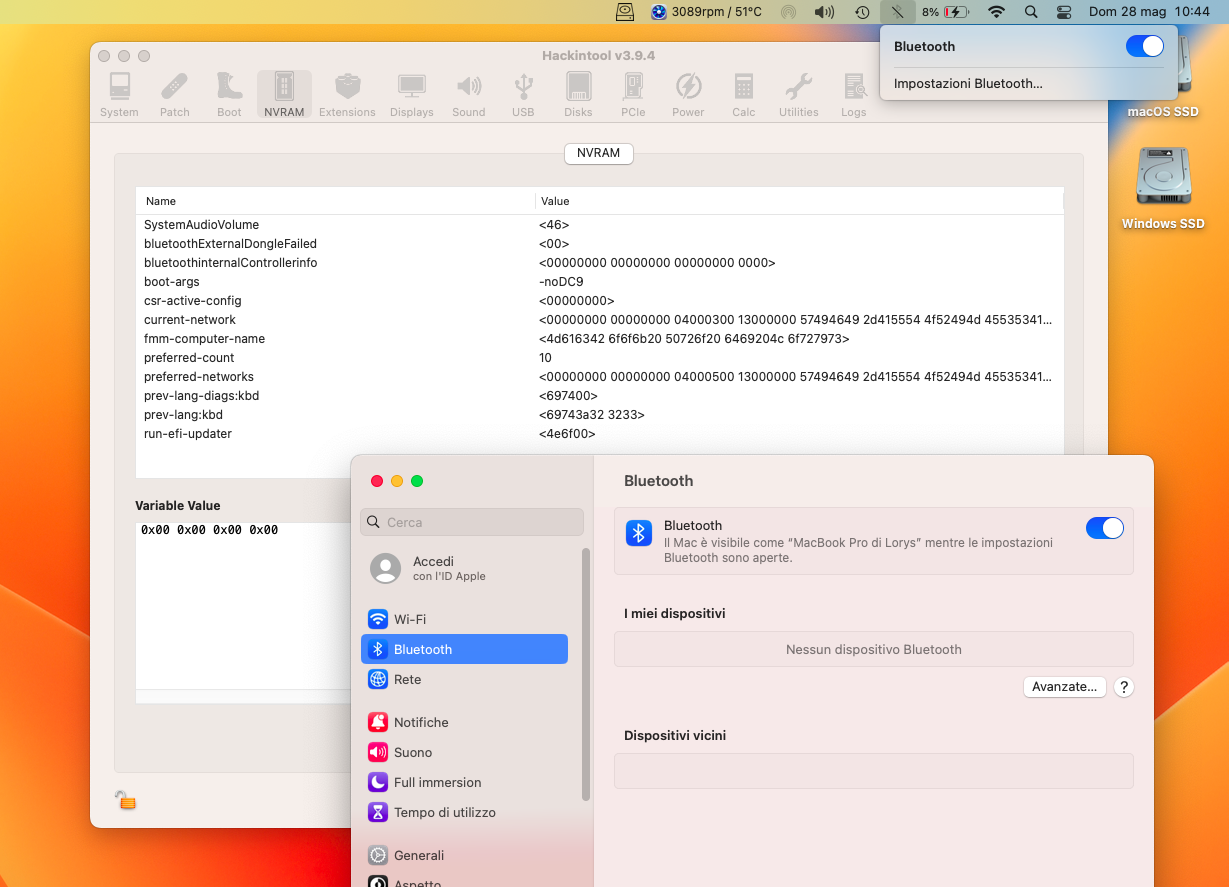Toggle the Wi-Fi status icon in menu bar
The image size is (1229, 887).
coord(997,12)
